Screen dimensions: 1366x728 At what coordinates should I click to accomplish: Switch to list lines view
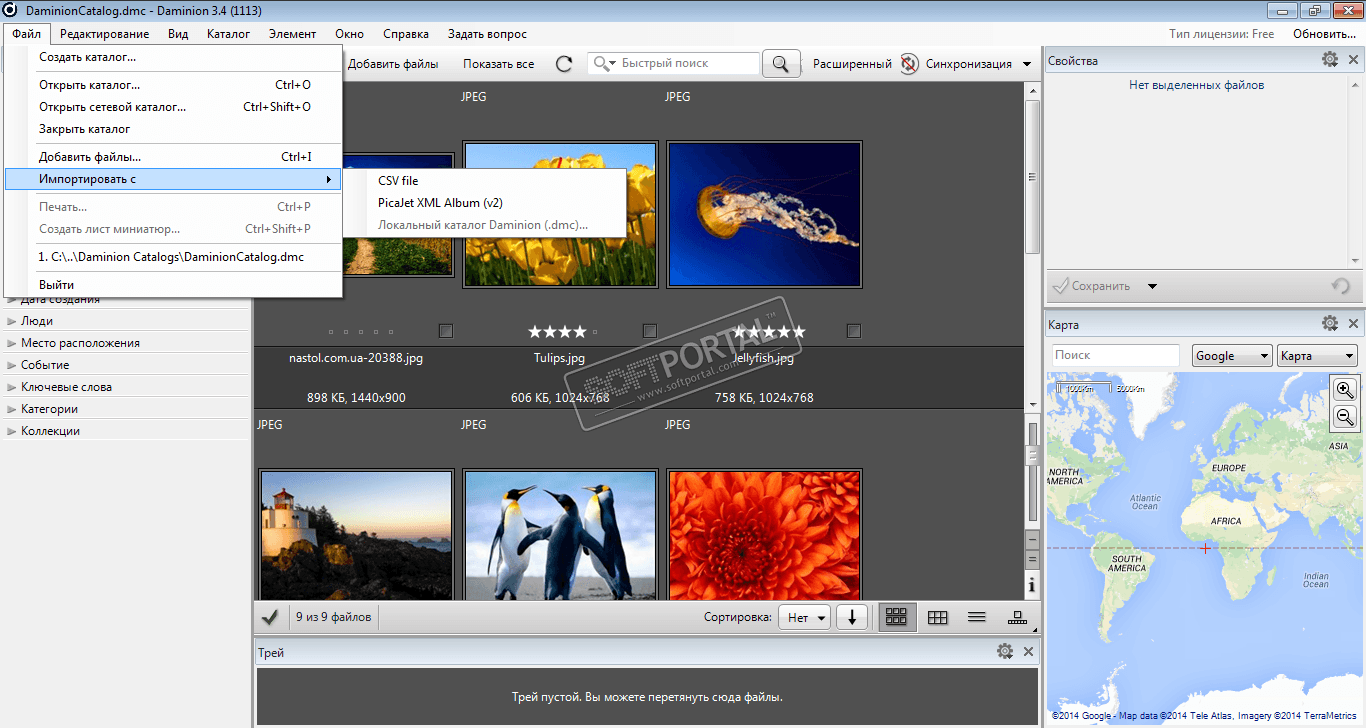click(977, 617)
